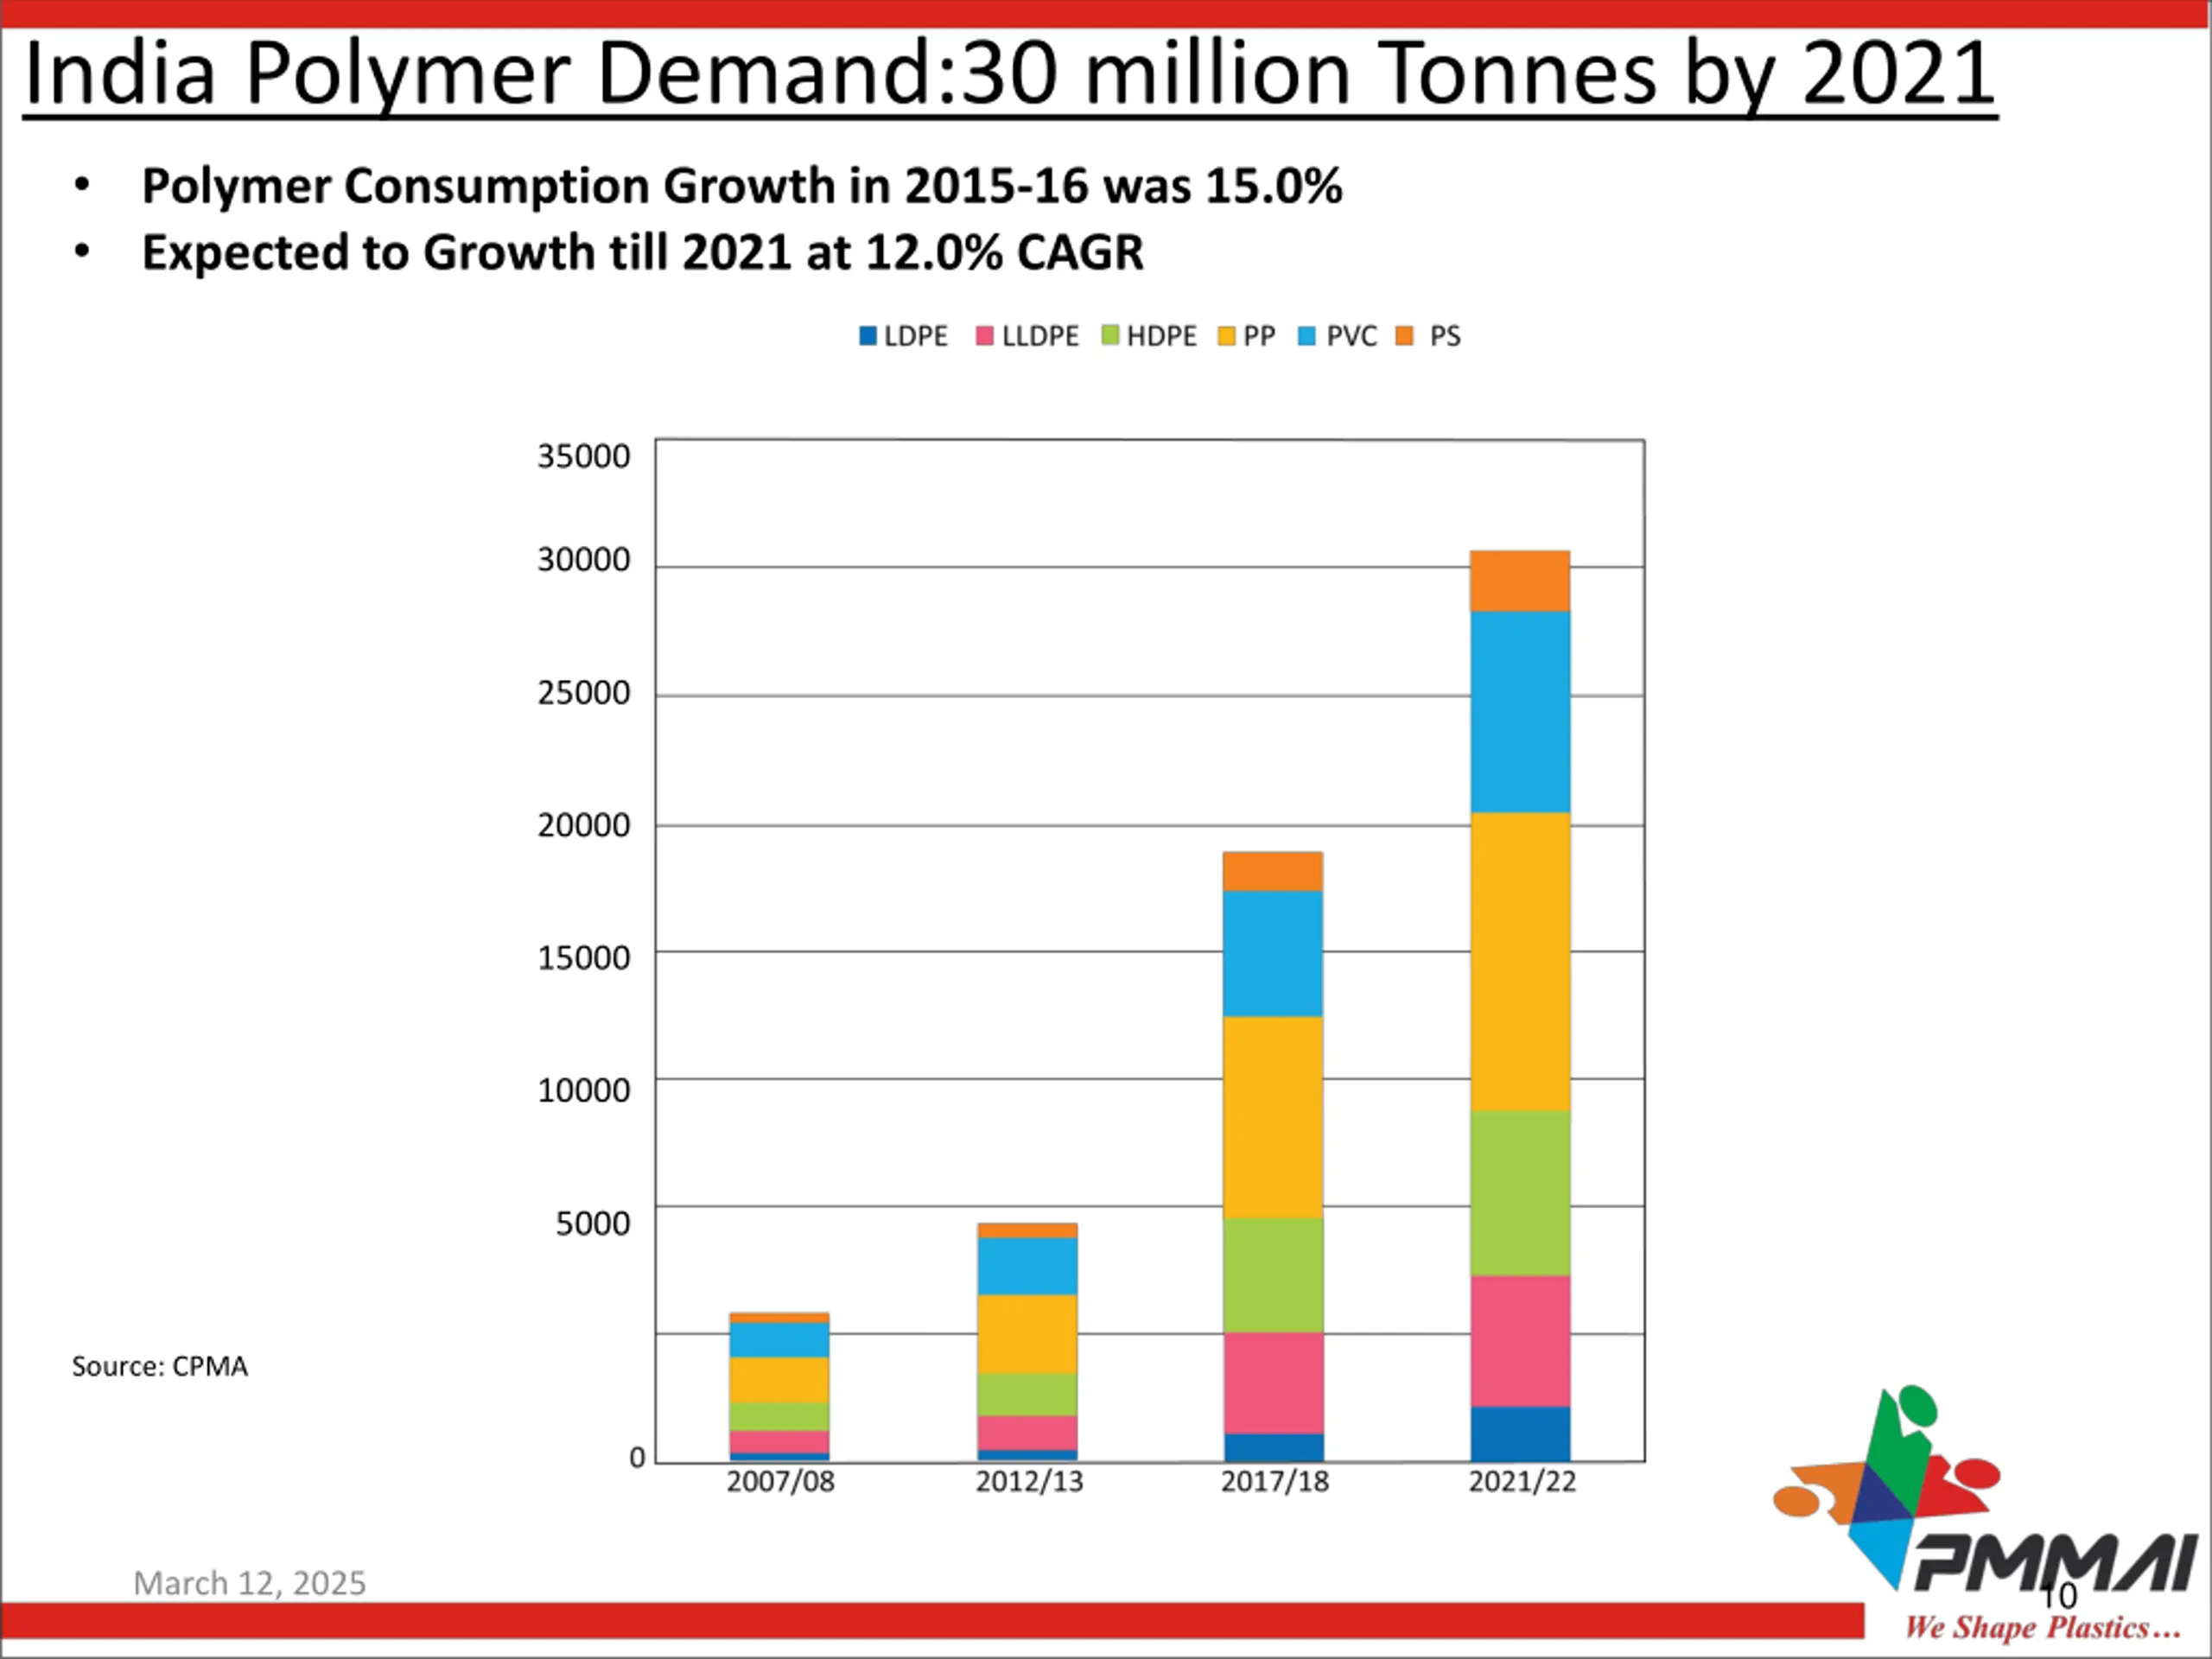
Task: Click the y-axis label '25000'
Action: [584, 693]
